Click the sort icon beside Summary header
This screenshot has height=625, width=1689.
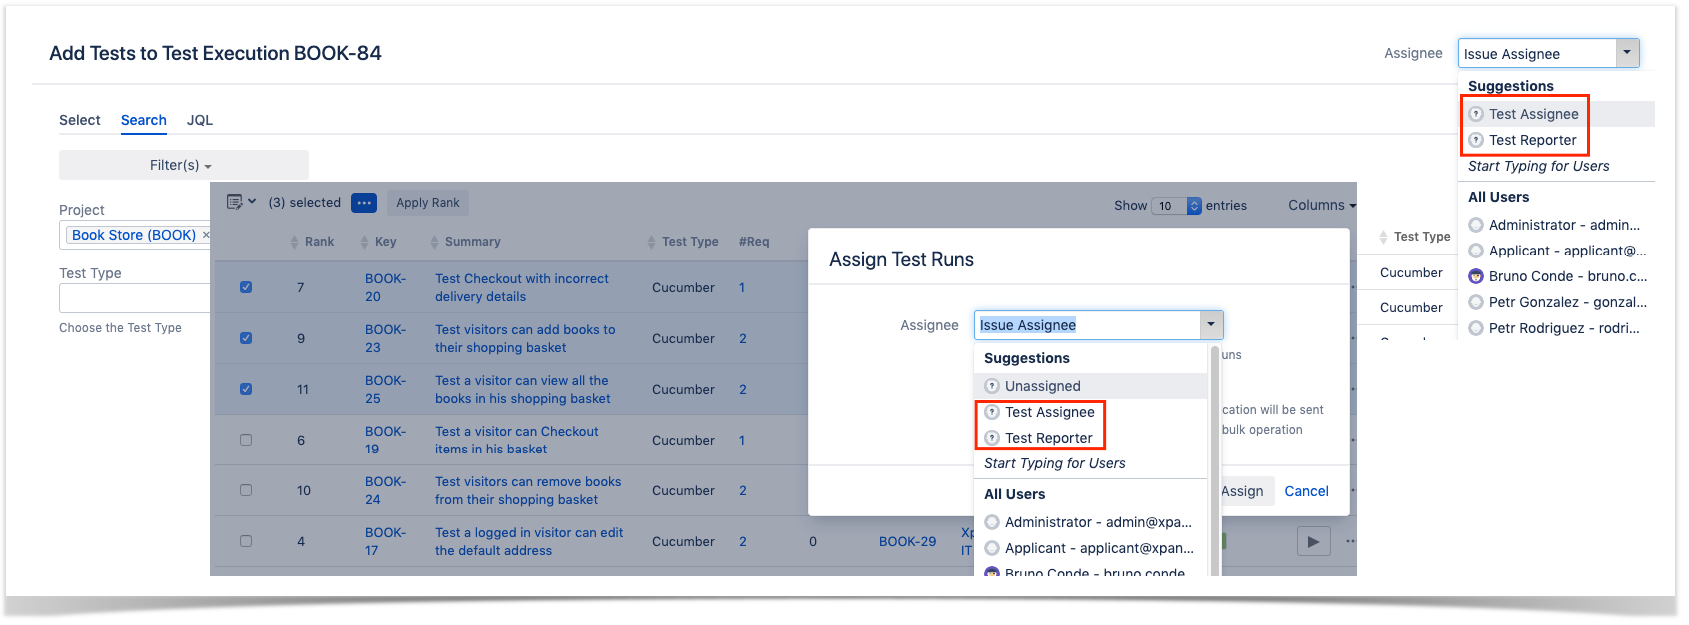[434, 242]
